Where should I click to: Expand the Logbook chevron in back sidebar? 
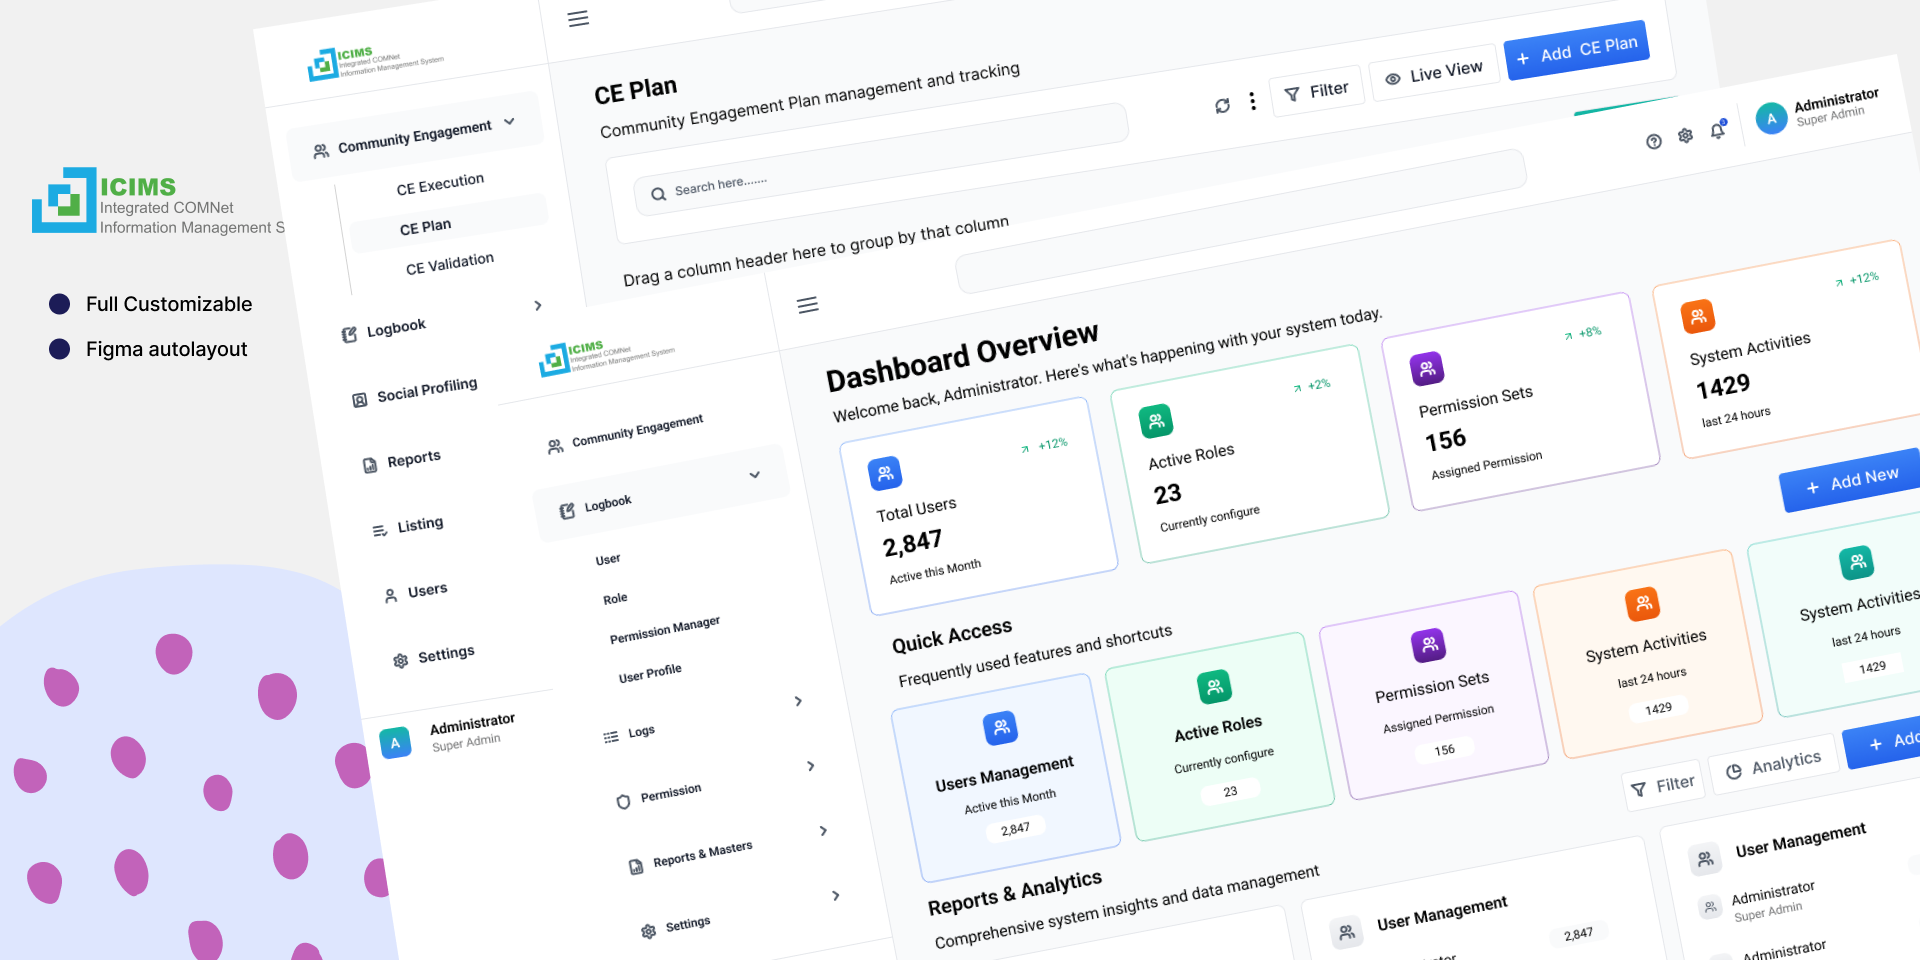(538, 306)
